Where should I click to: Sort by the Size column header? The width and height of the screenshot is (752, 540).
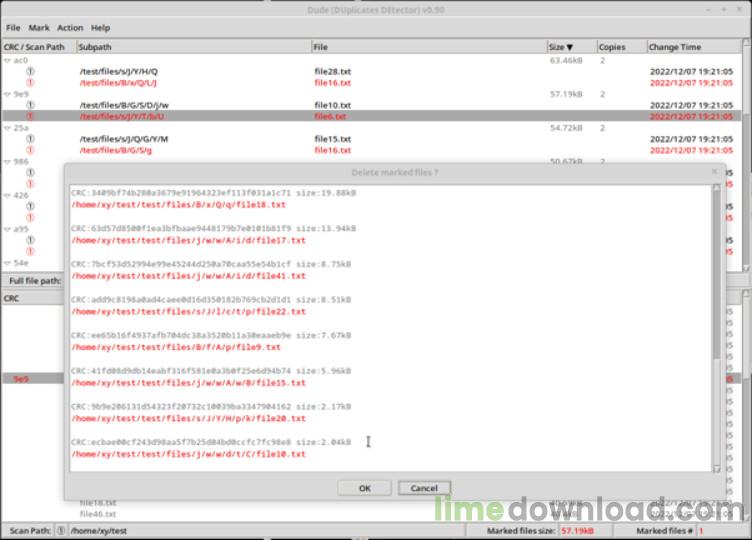click(572, 47)
